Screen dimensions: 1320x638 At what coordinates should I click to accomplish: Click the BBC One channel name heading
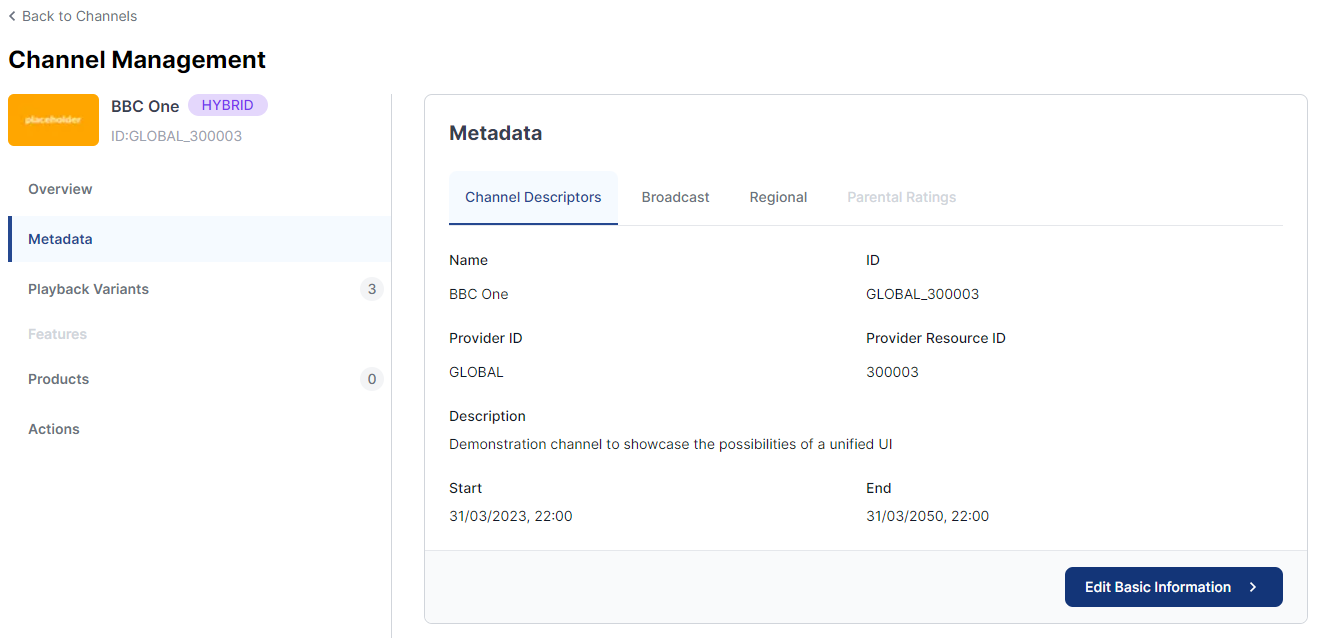pos(145,105)
